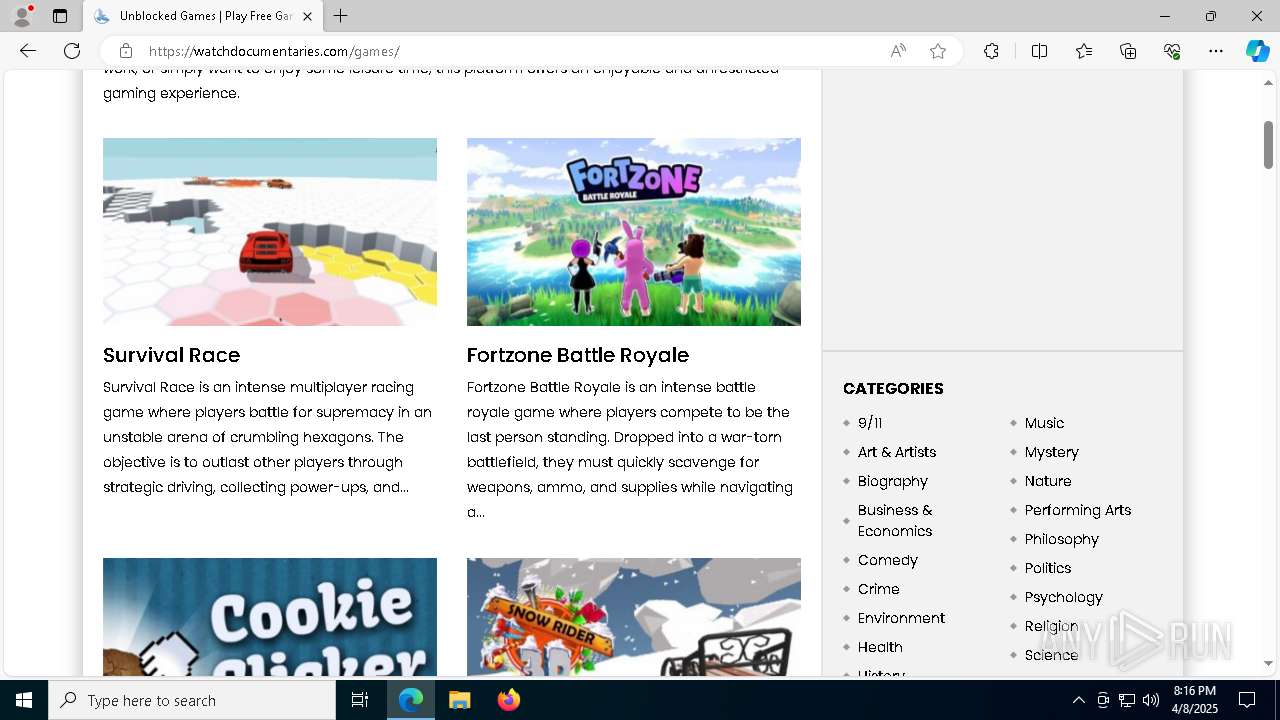
Task: Open the 9/11 category
Action: click(870, 423)
